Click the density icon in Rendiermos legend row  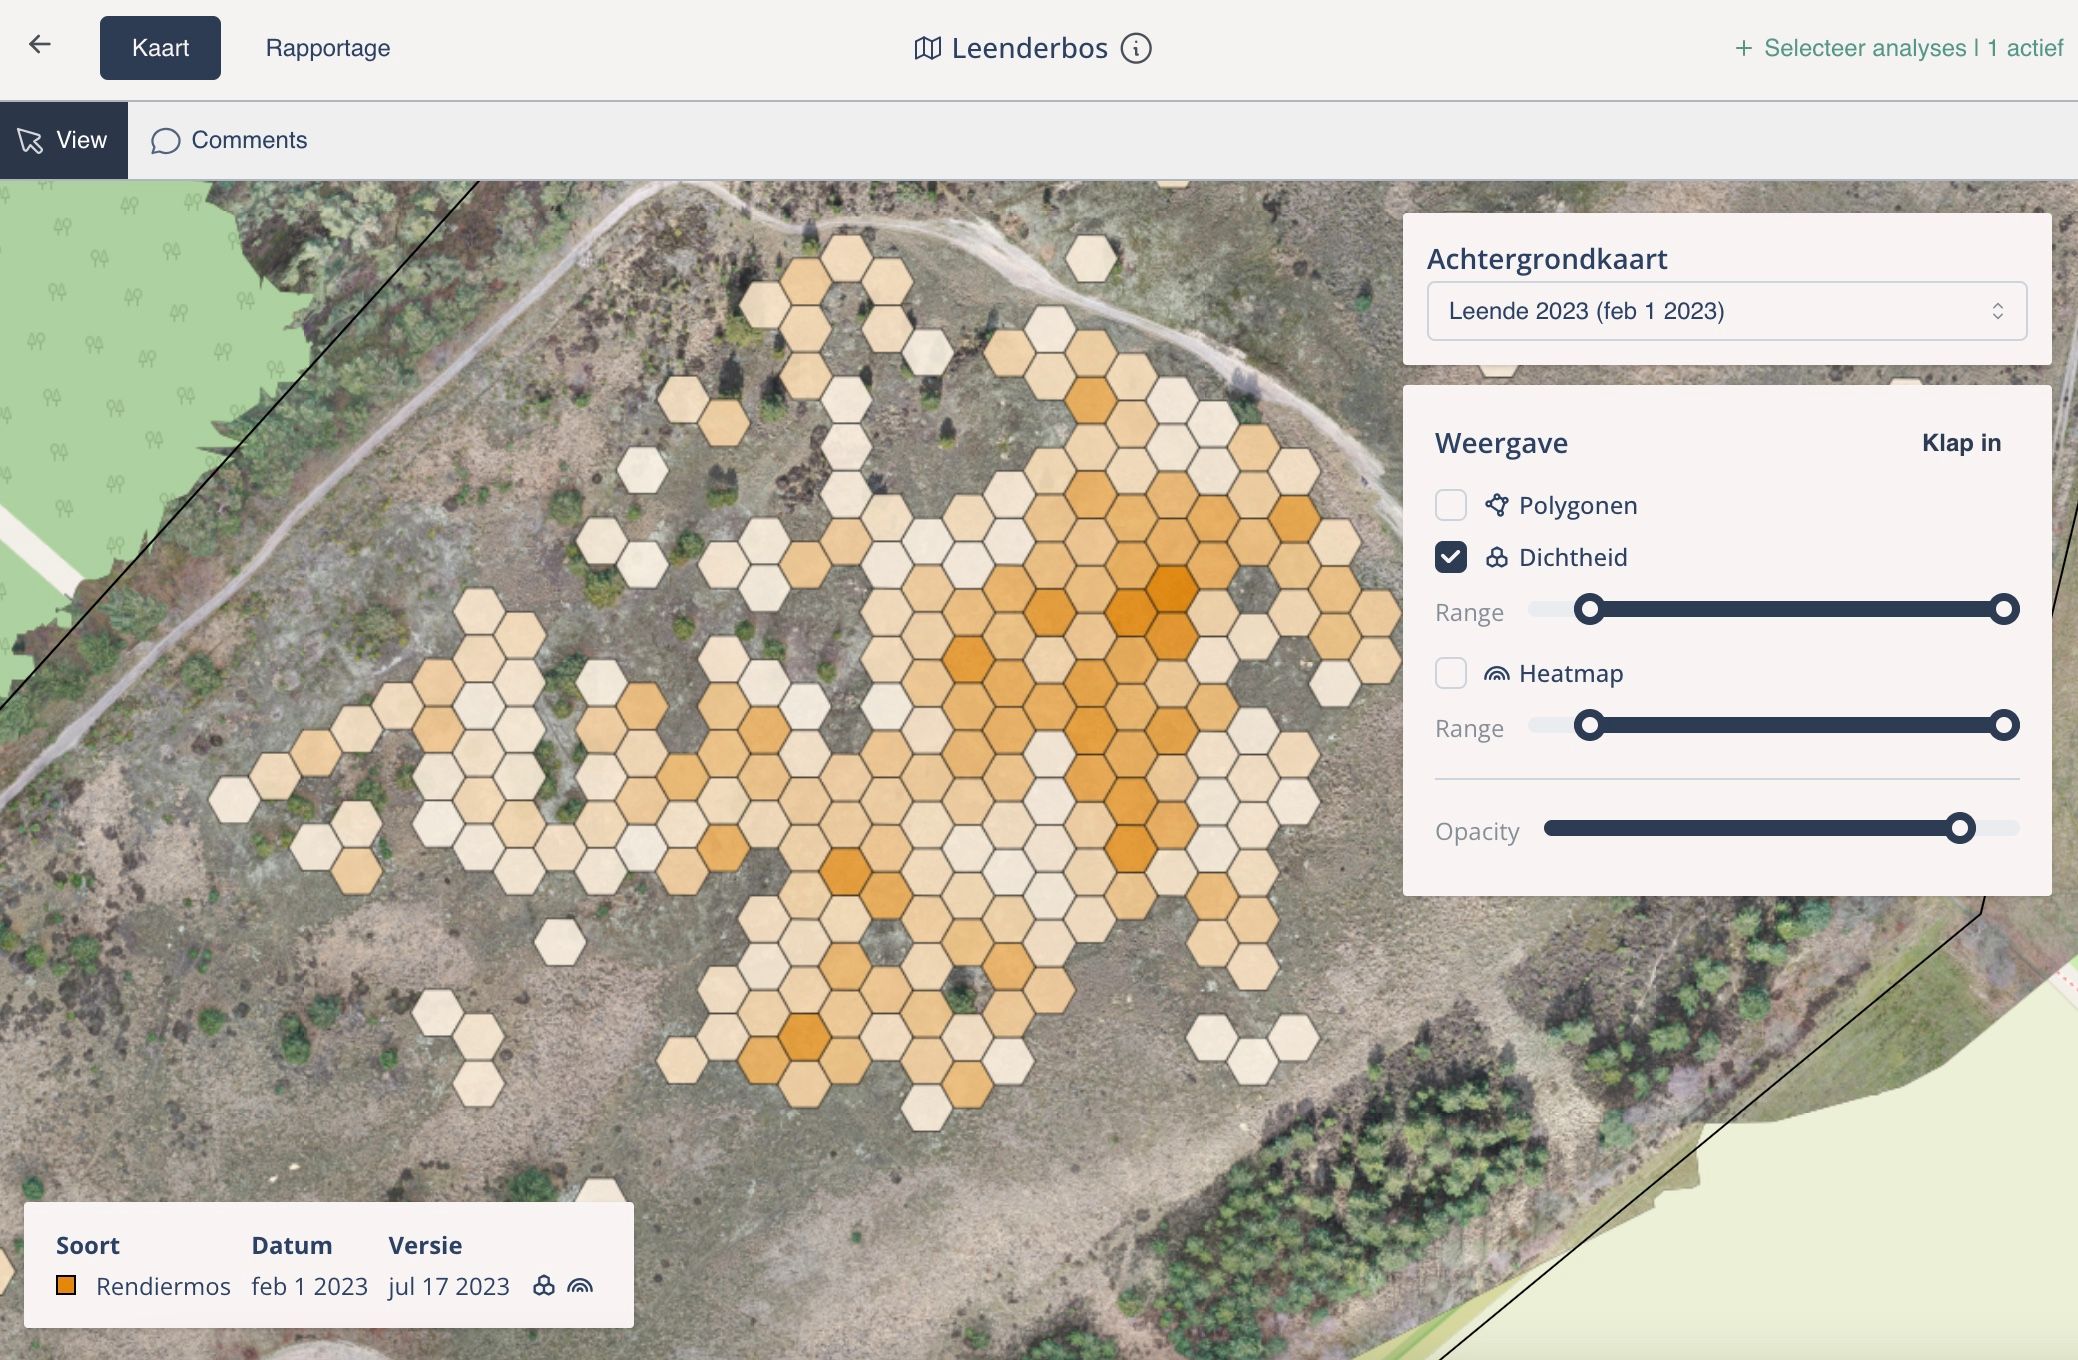pyautogui.click(x=544, y=1286)
